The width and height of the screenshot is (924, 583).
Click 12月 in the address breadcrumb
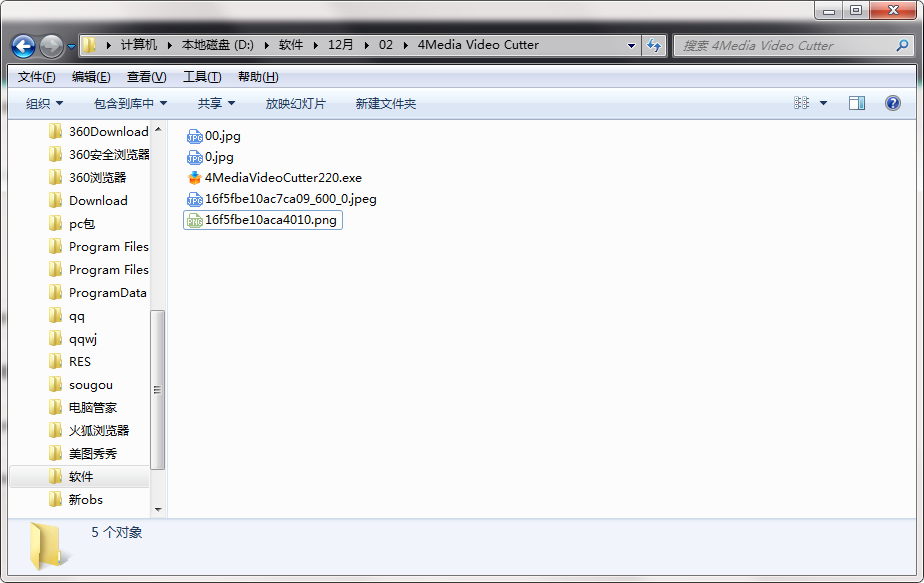tap(341, 45)
